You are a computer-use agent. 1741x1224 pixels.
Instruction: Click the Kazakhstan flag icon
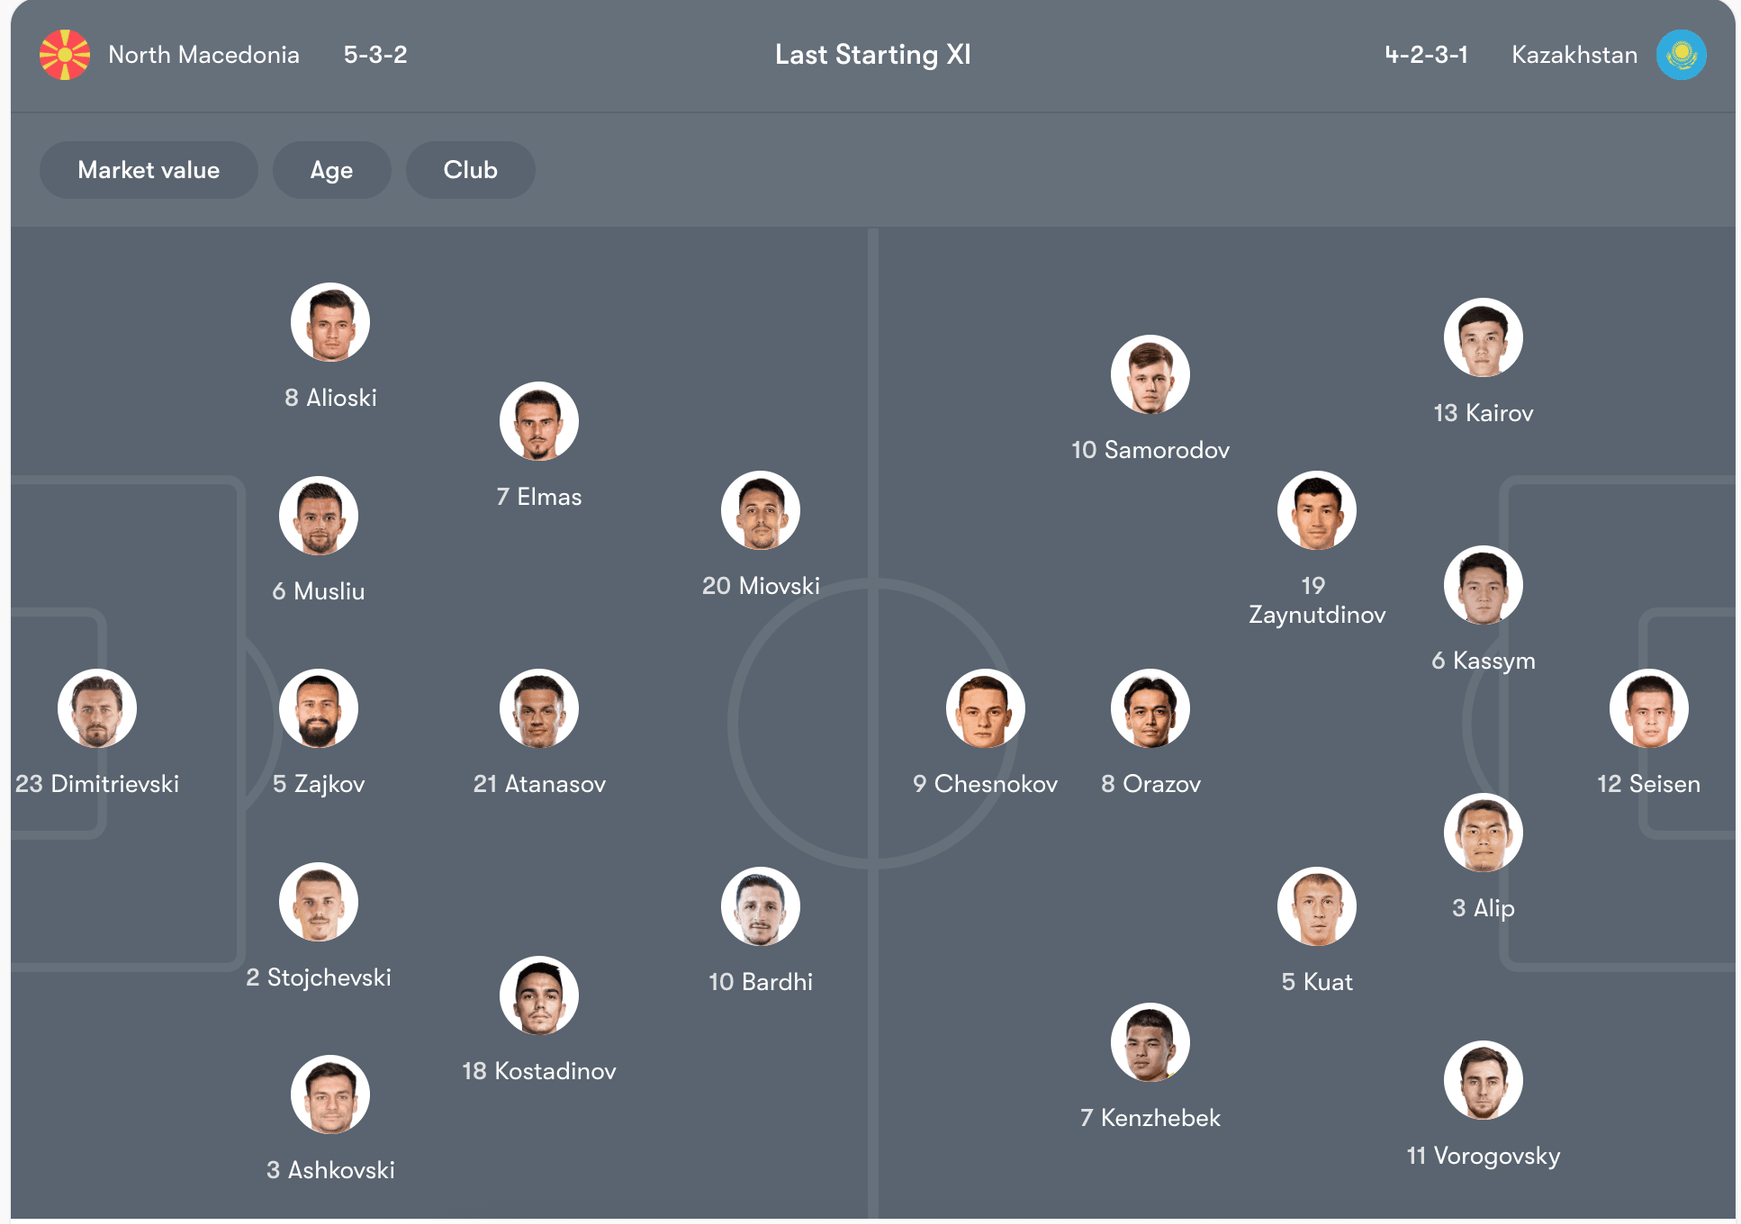(x=1680, y=55)
